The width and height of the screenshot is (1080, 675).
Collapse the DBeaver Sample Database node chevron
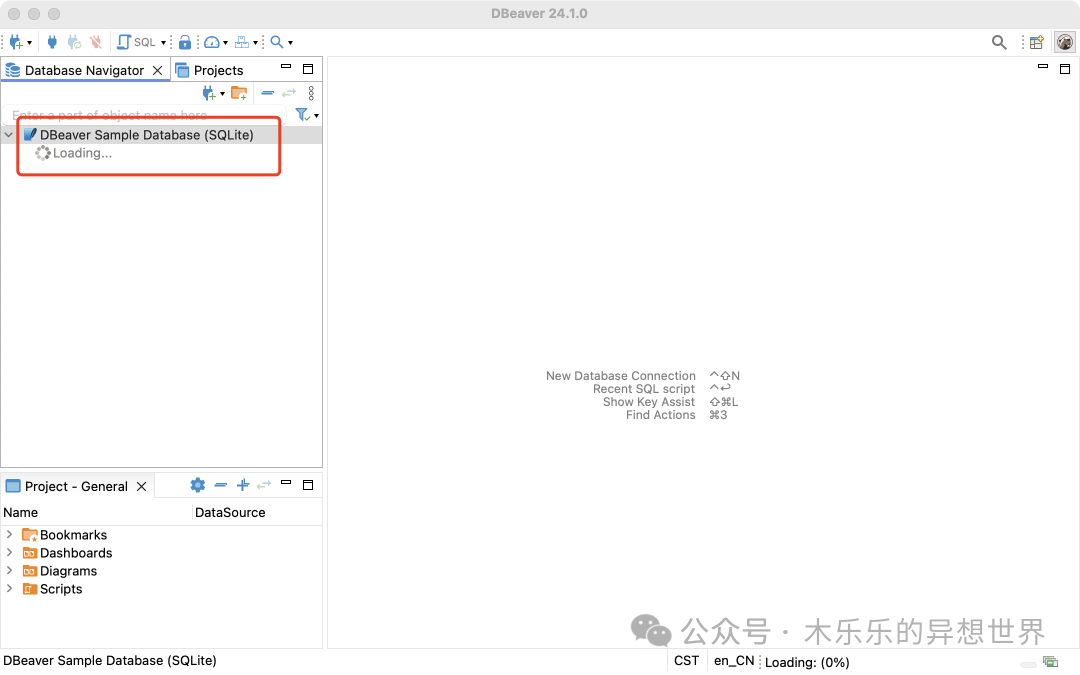tap(8, 135)
